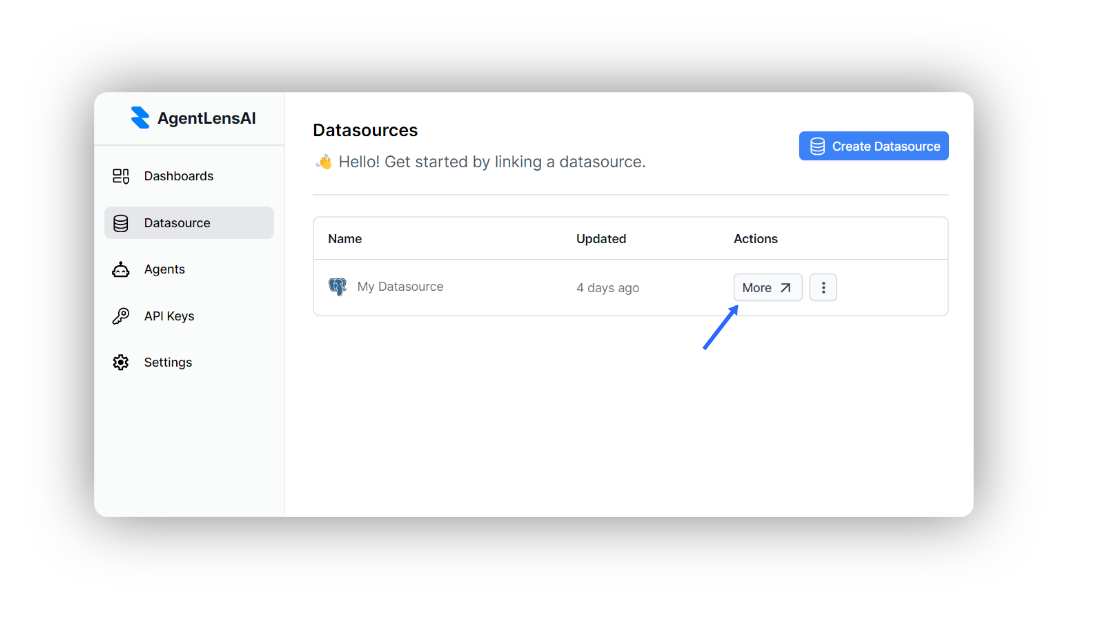The image size is (1100, 618).
Task: Click the Dashboards grid icon in sidebar
Action: (121, 176)
